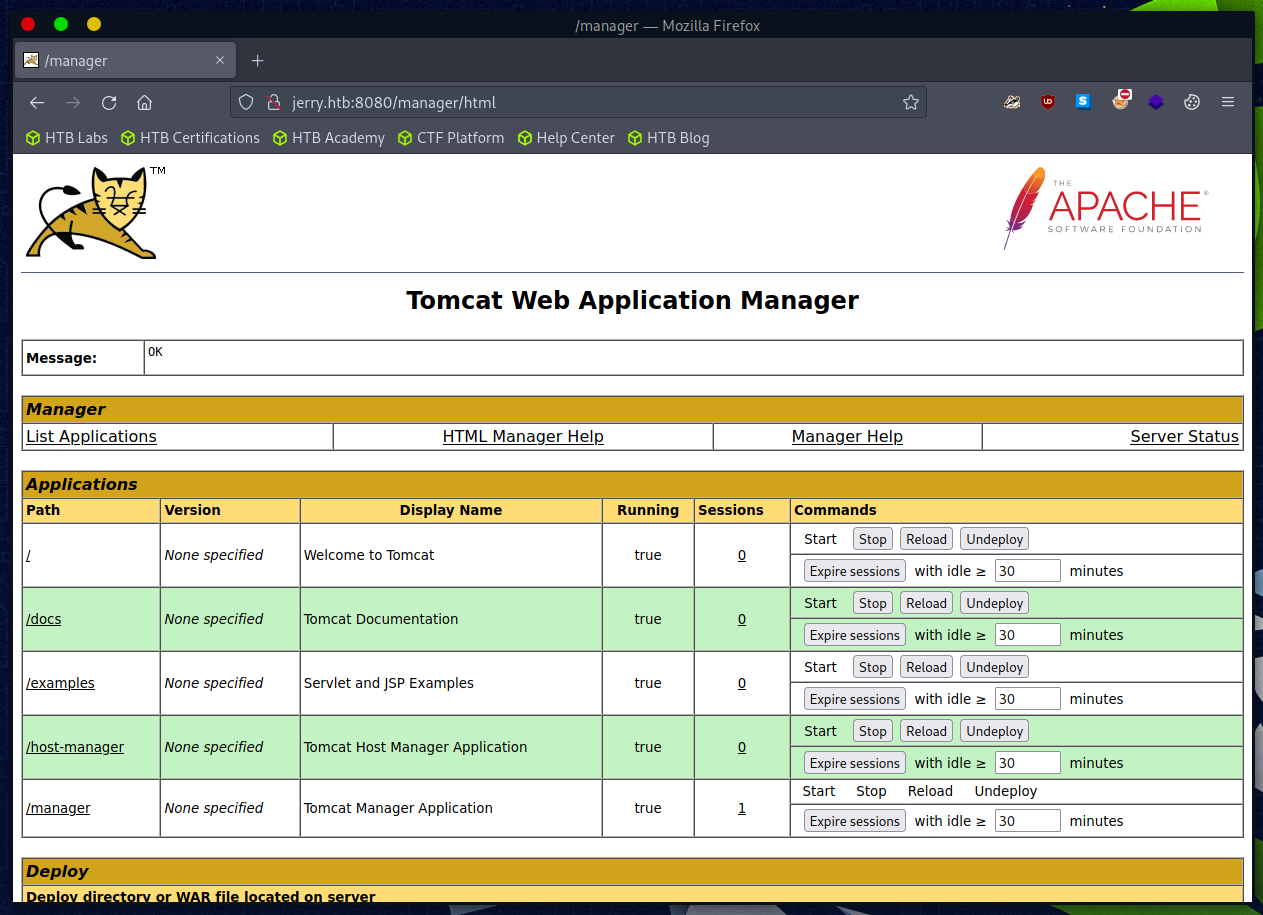Reload the page with the refresh icon
Image resolution: width=1263 pixels, height=915 pixels.
(109, 102)
